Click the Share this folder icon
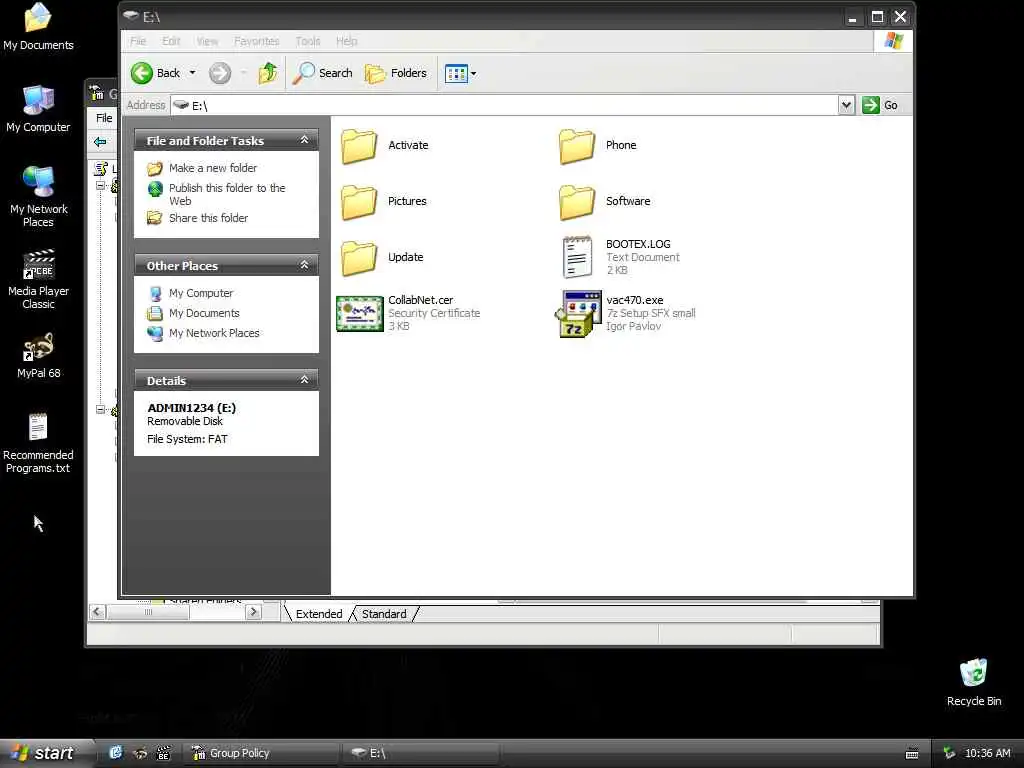The width and height of the screenshot is (1024, 768). tap(155, 217)
